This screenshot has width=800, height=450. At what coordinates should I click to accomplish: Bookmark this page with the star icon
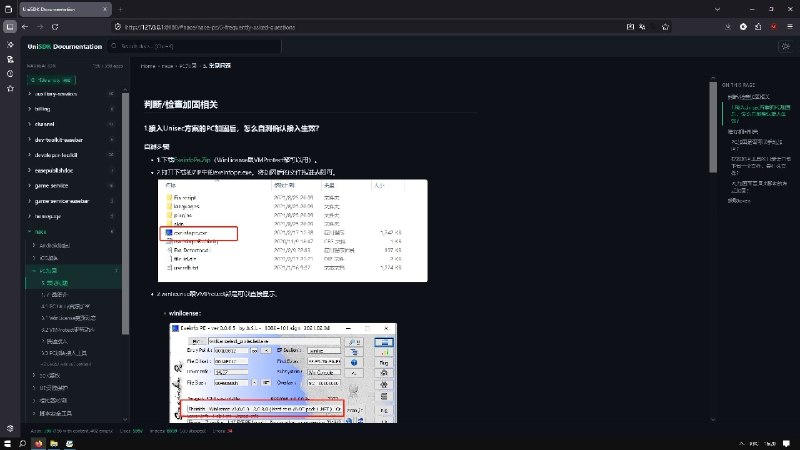point(665,27)
